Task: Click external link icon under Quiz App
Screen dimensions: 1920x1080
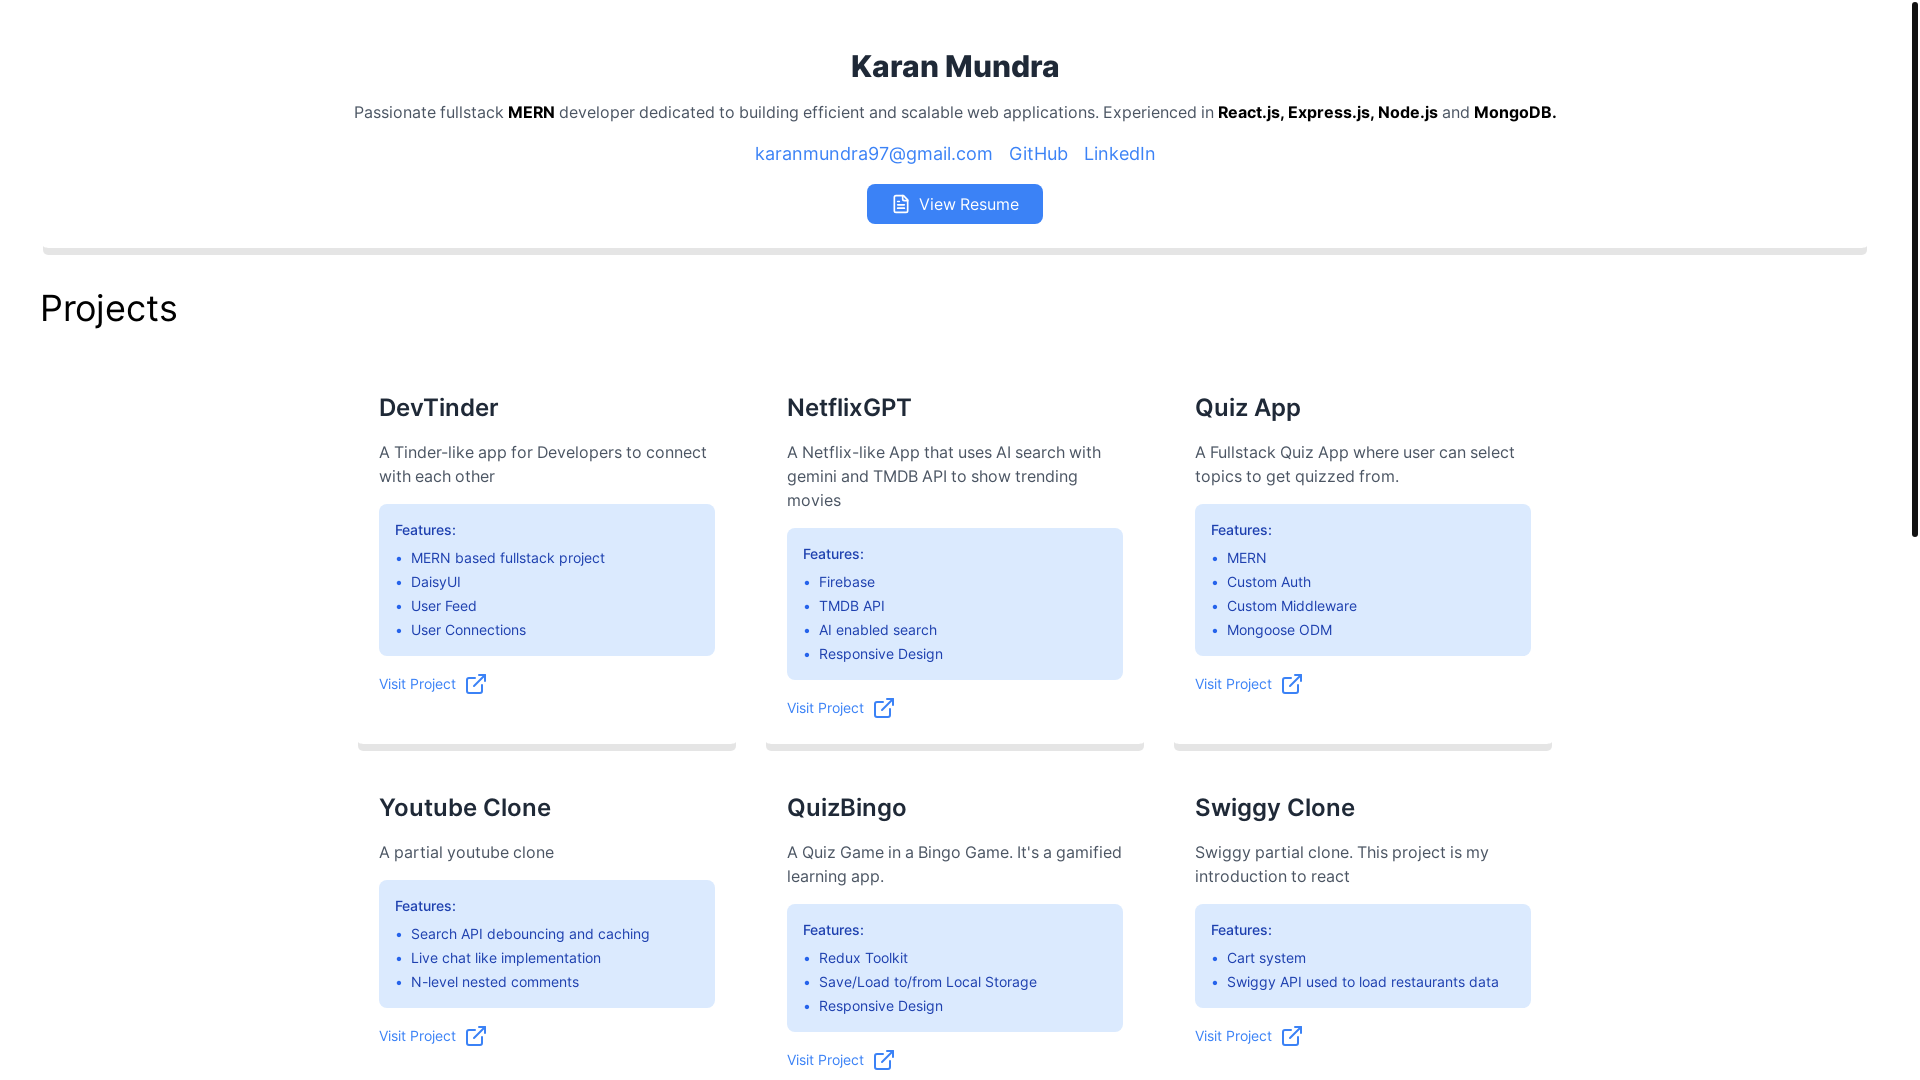Action: click(1292, 684)
